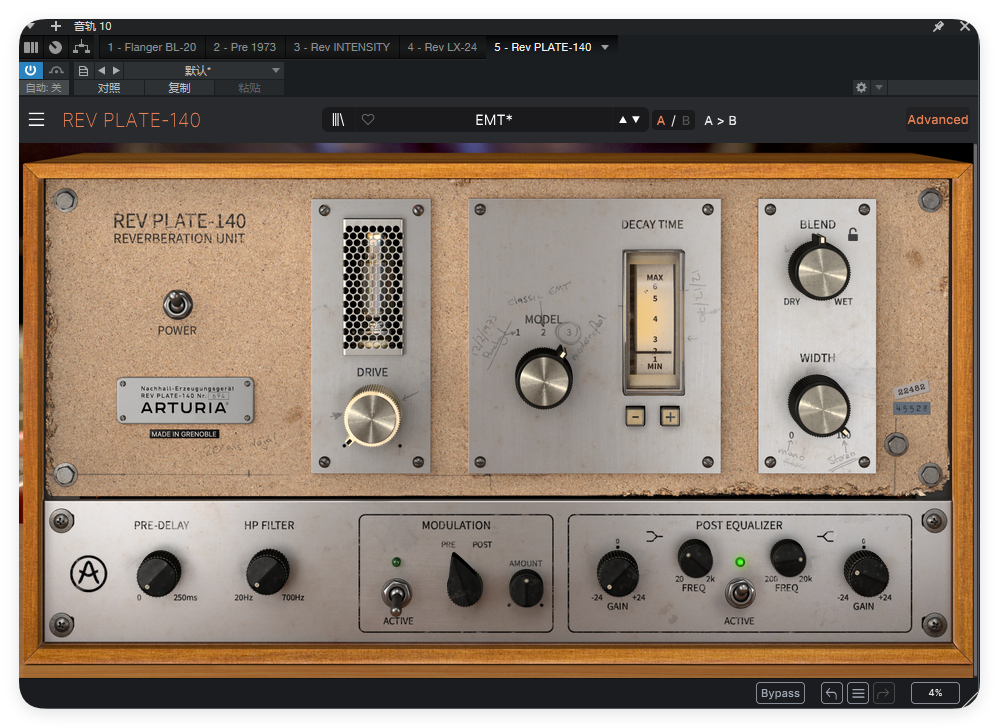The height and width of the screenshot is (728, 999).
Task: Click the high shelf filter symbol in POST EQUALIZER
Action: pyautogui.click(x=826, y=536)
